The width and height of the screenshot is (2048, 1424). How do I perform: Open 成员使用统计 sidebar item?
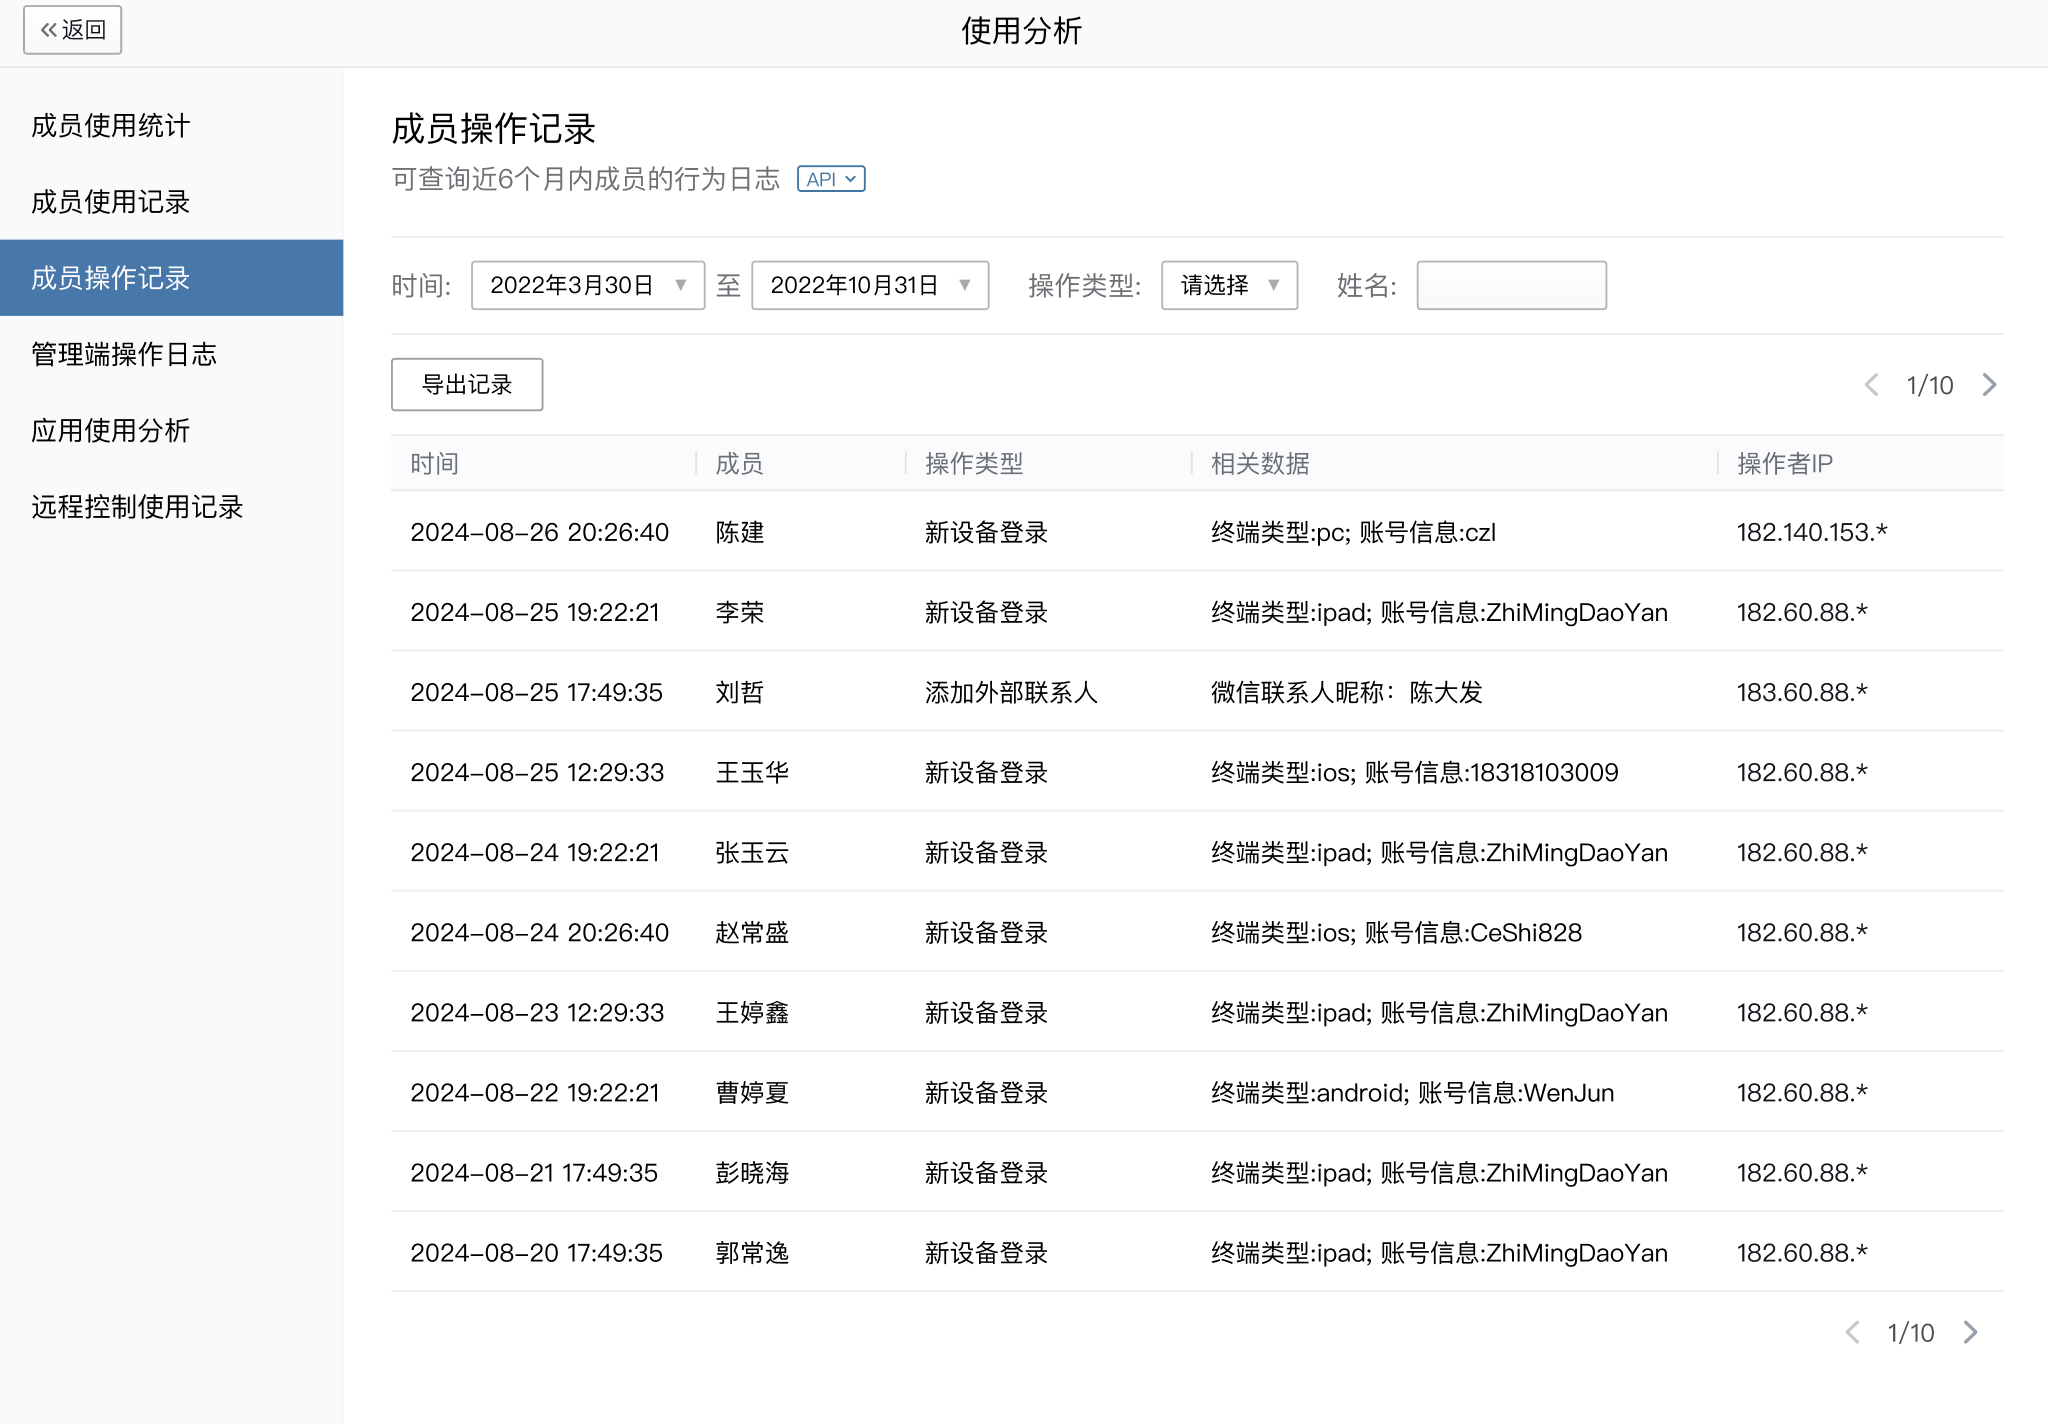(110, 126)
